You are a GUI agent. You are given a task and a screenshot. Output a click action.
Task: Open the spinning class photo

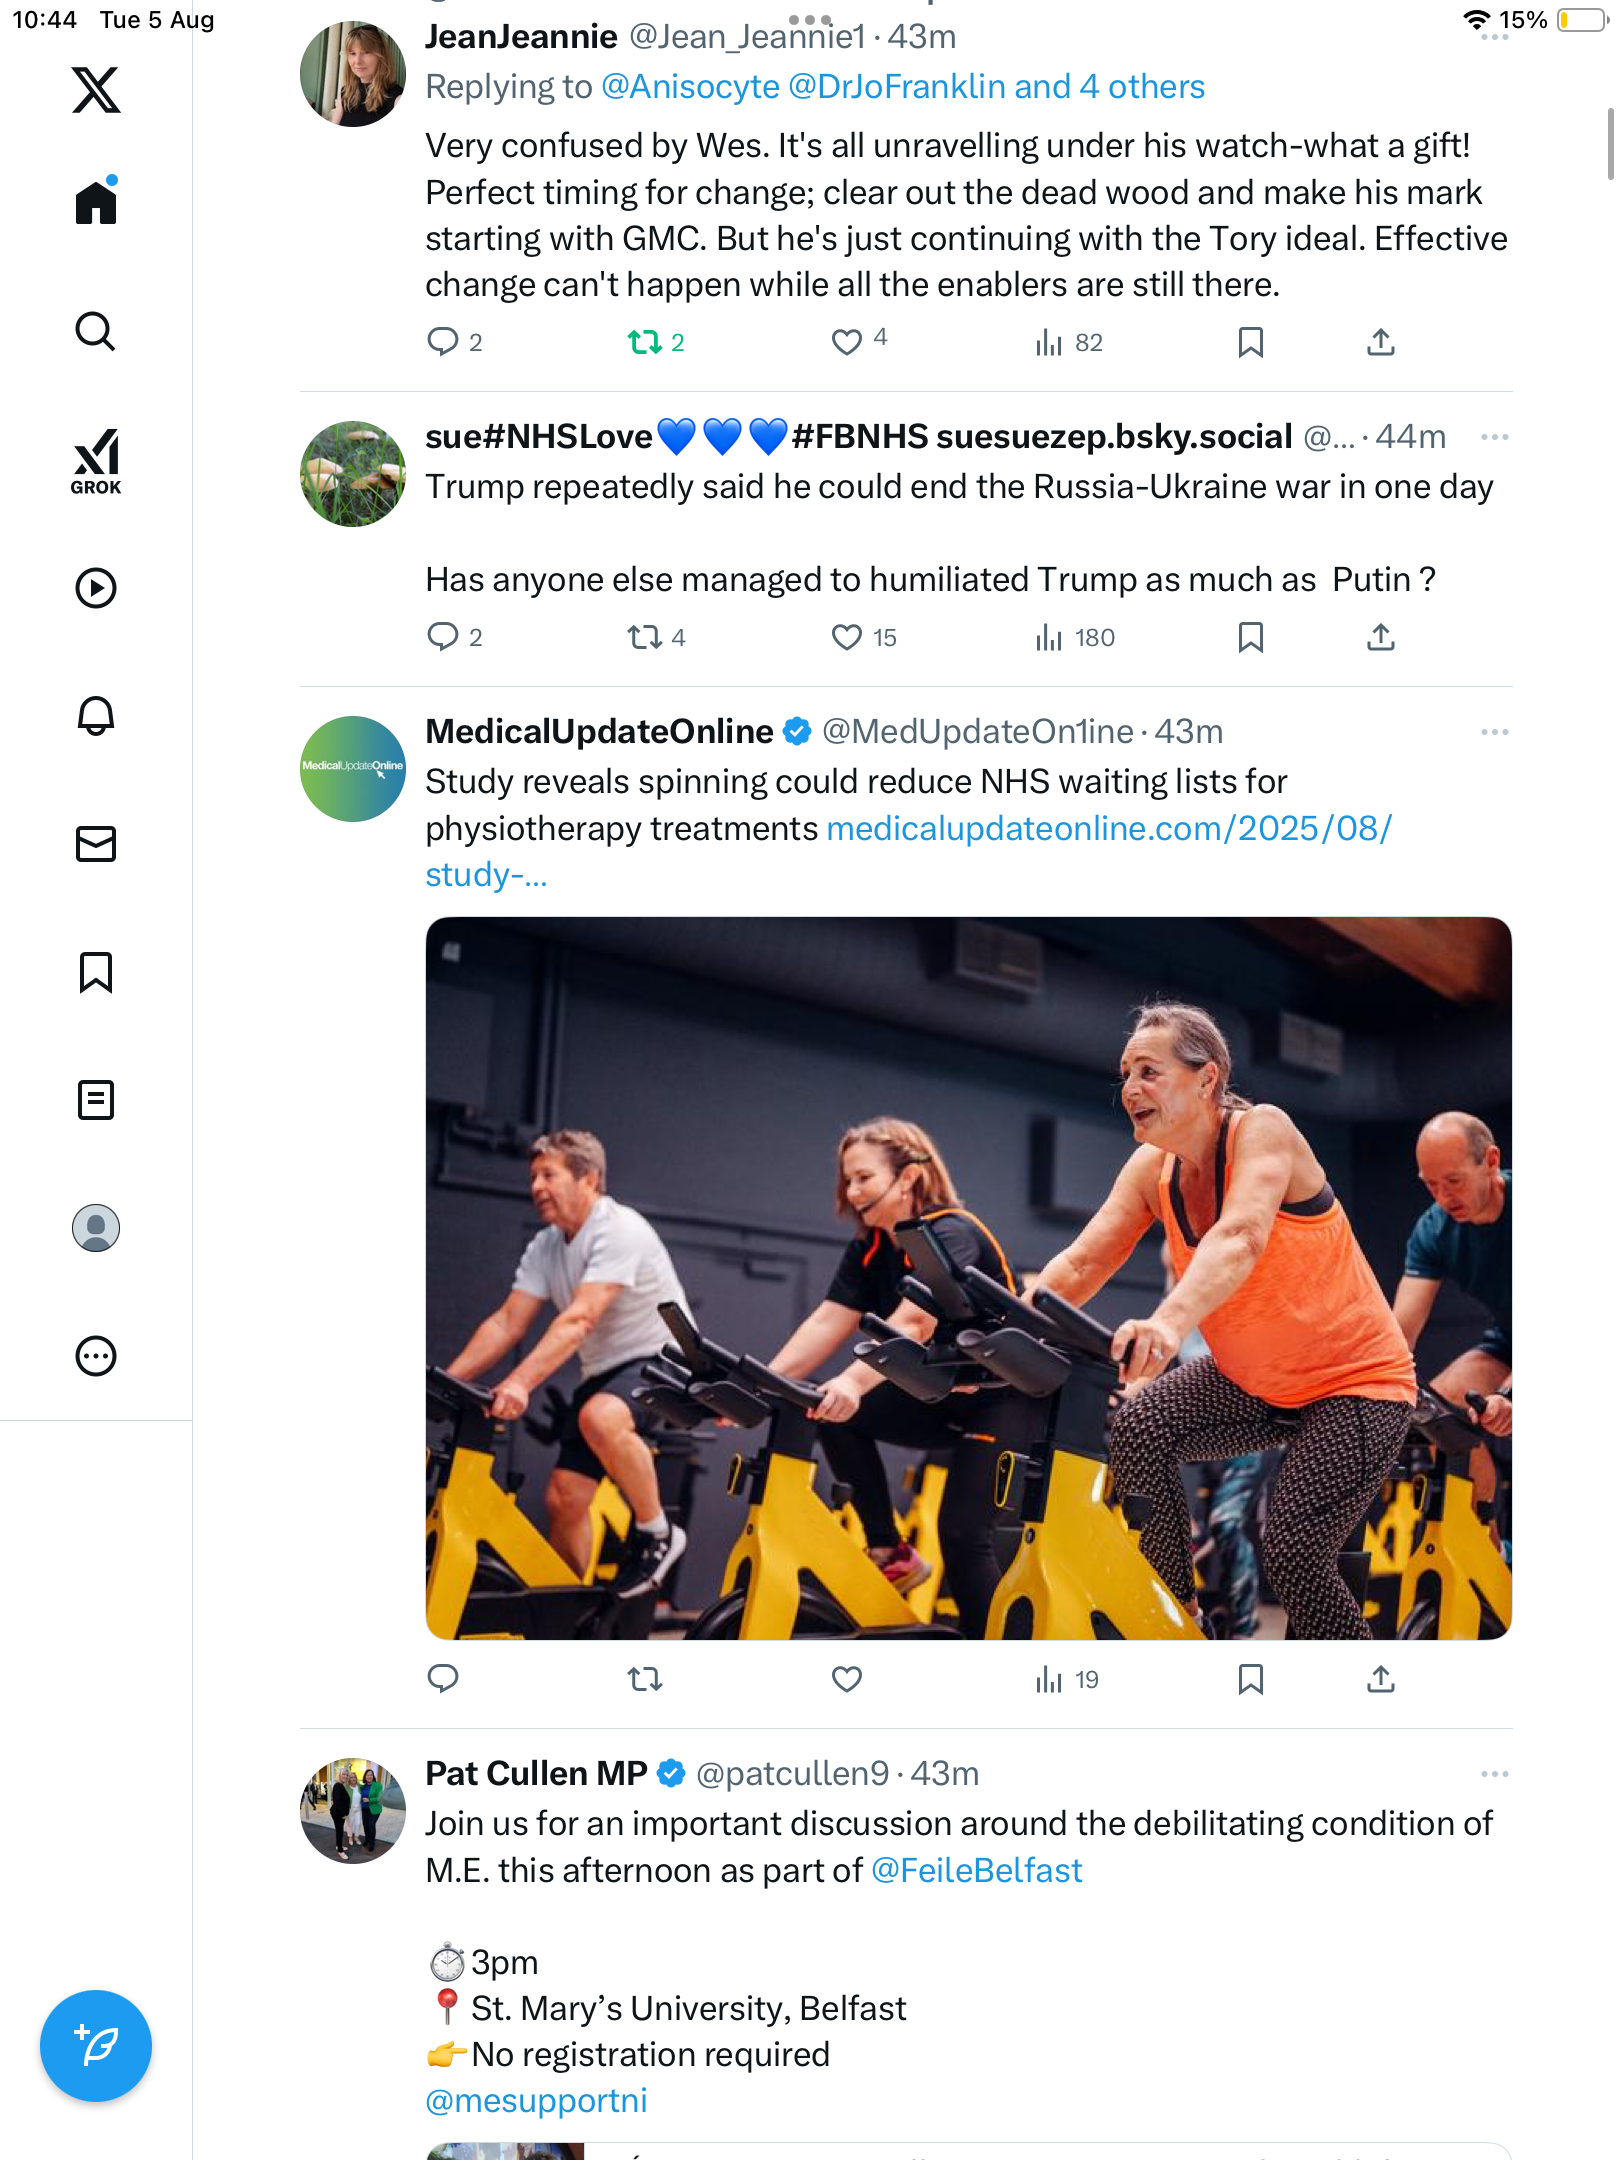point(968,1278)
